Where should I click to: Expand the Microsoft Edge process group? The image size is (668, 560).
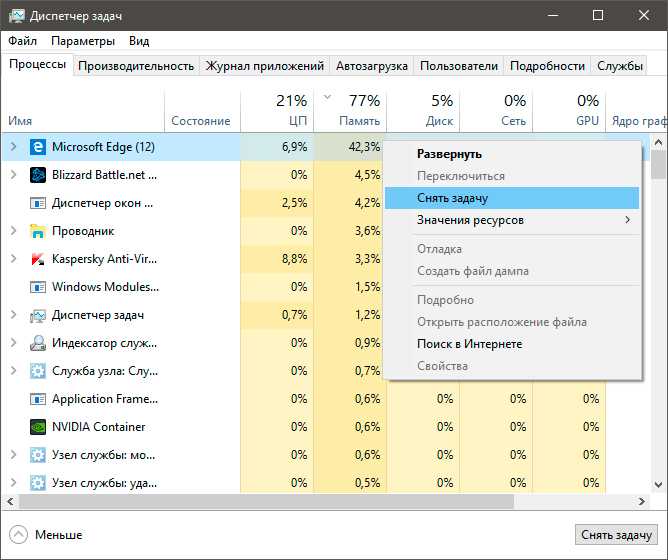coord(14,147)
